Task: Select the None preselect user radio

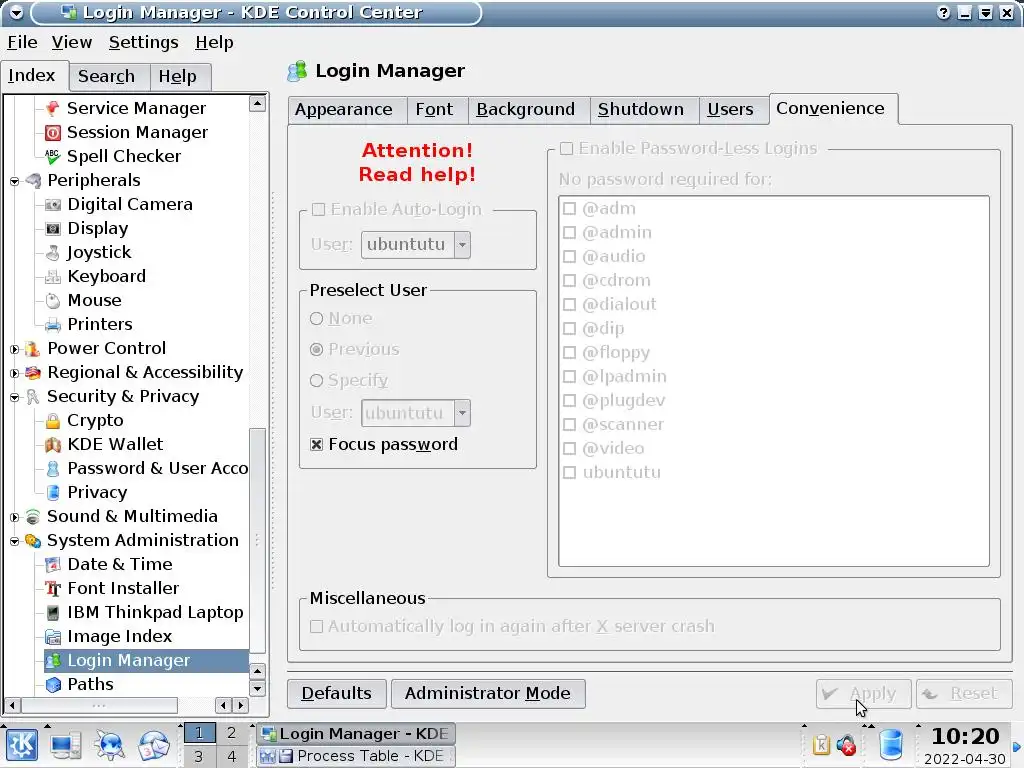Action: click(317, 319)
